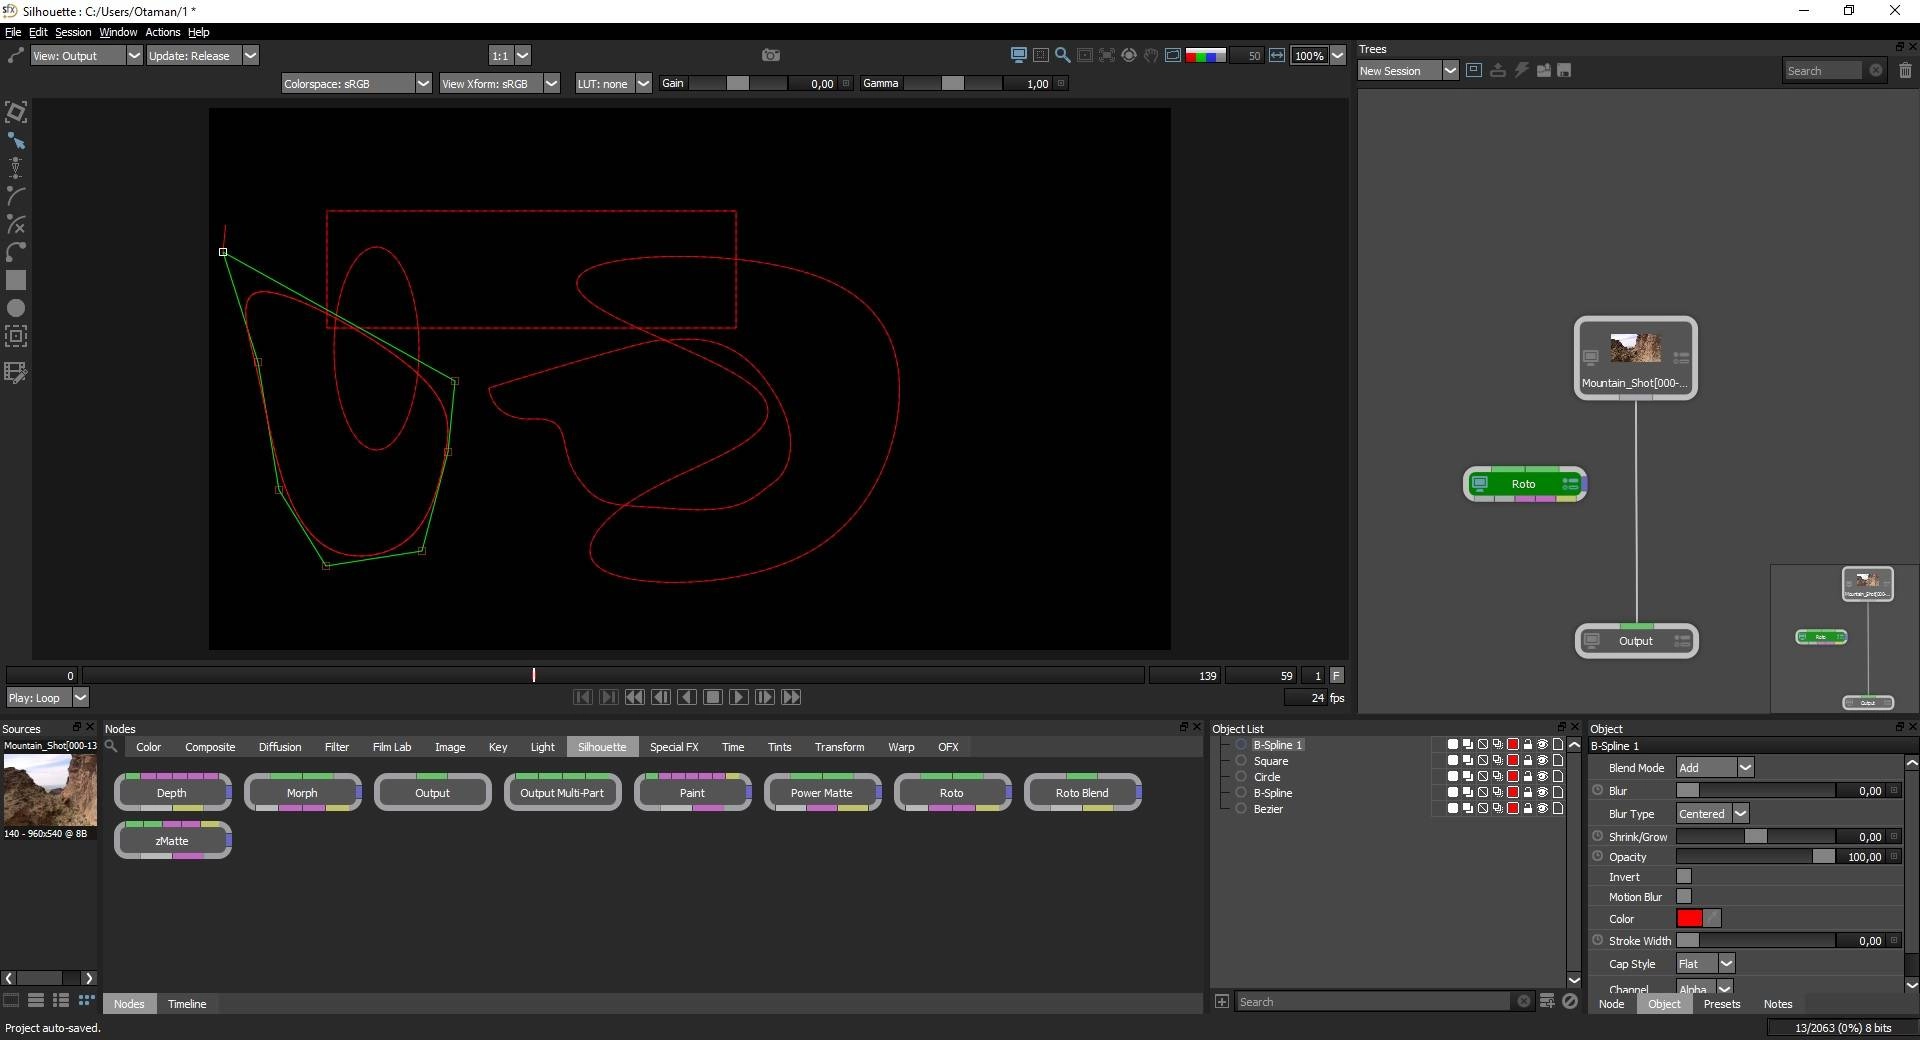Toggle the Invert checkbox
The height and width of the screenshot is (1040, 1920).
point(1684,877)
